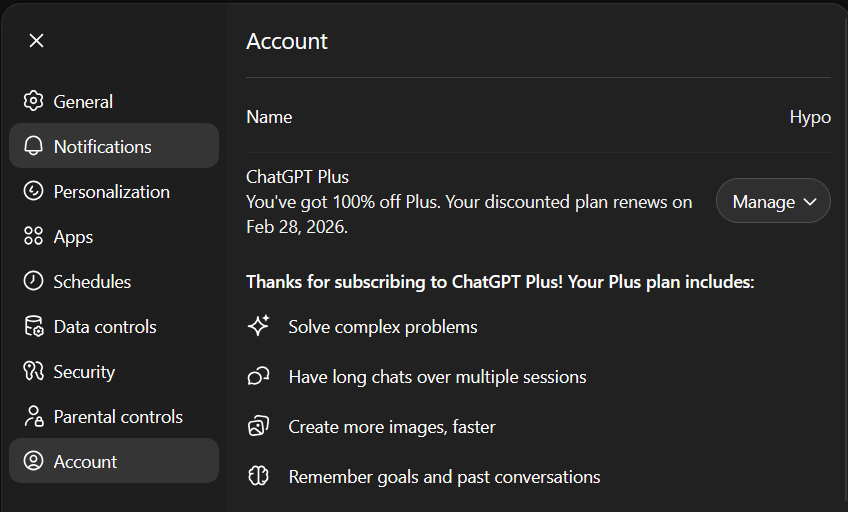848x512 pixels.
Task: Click the Account profile icon
Action: [x=34, y=461]
